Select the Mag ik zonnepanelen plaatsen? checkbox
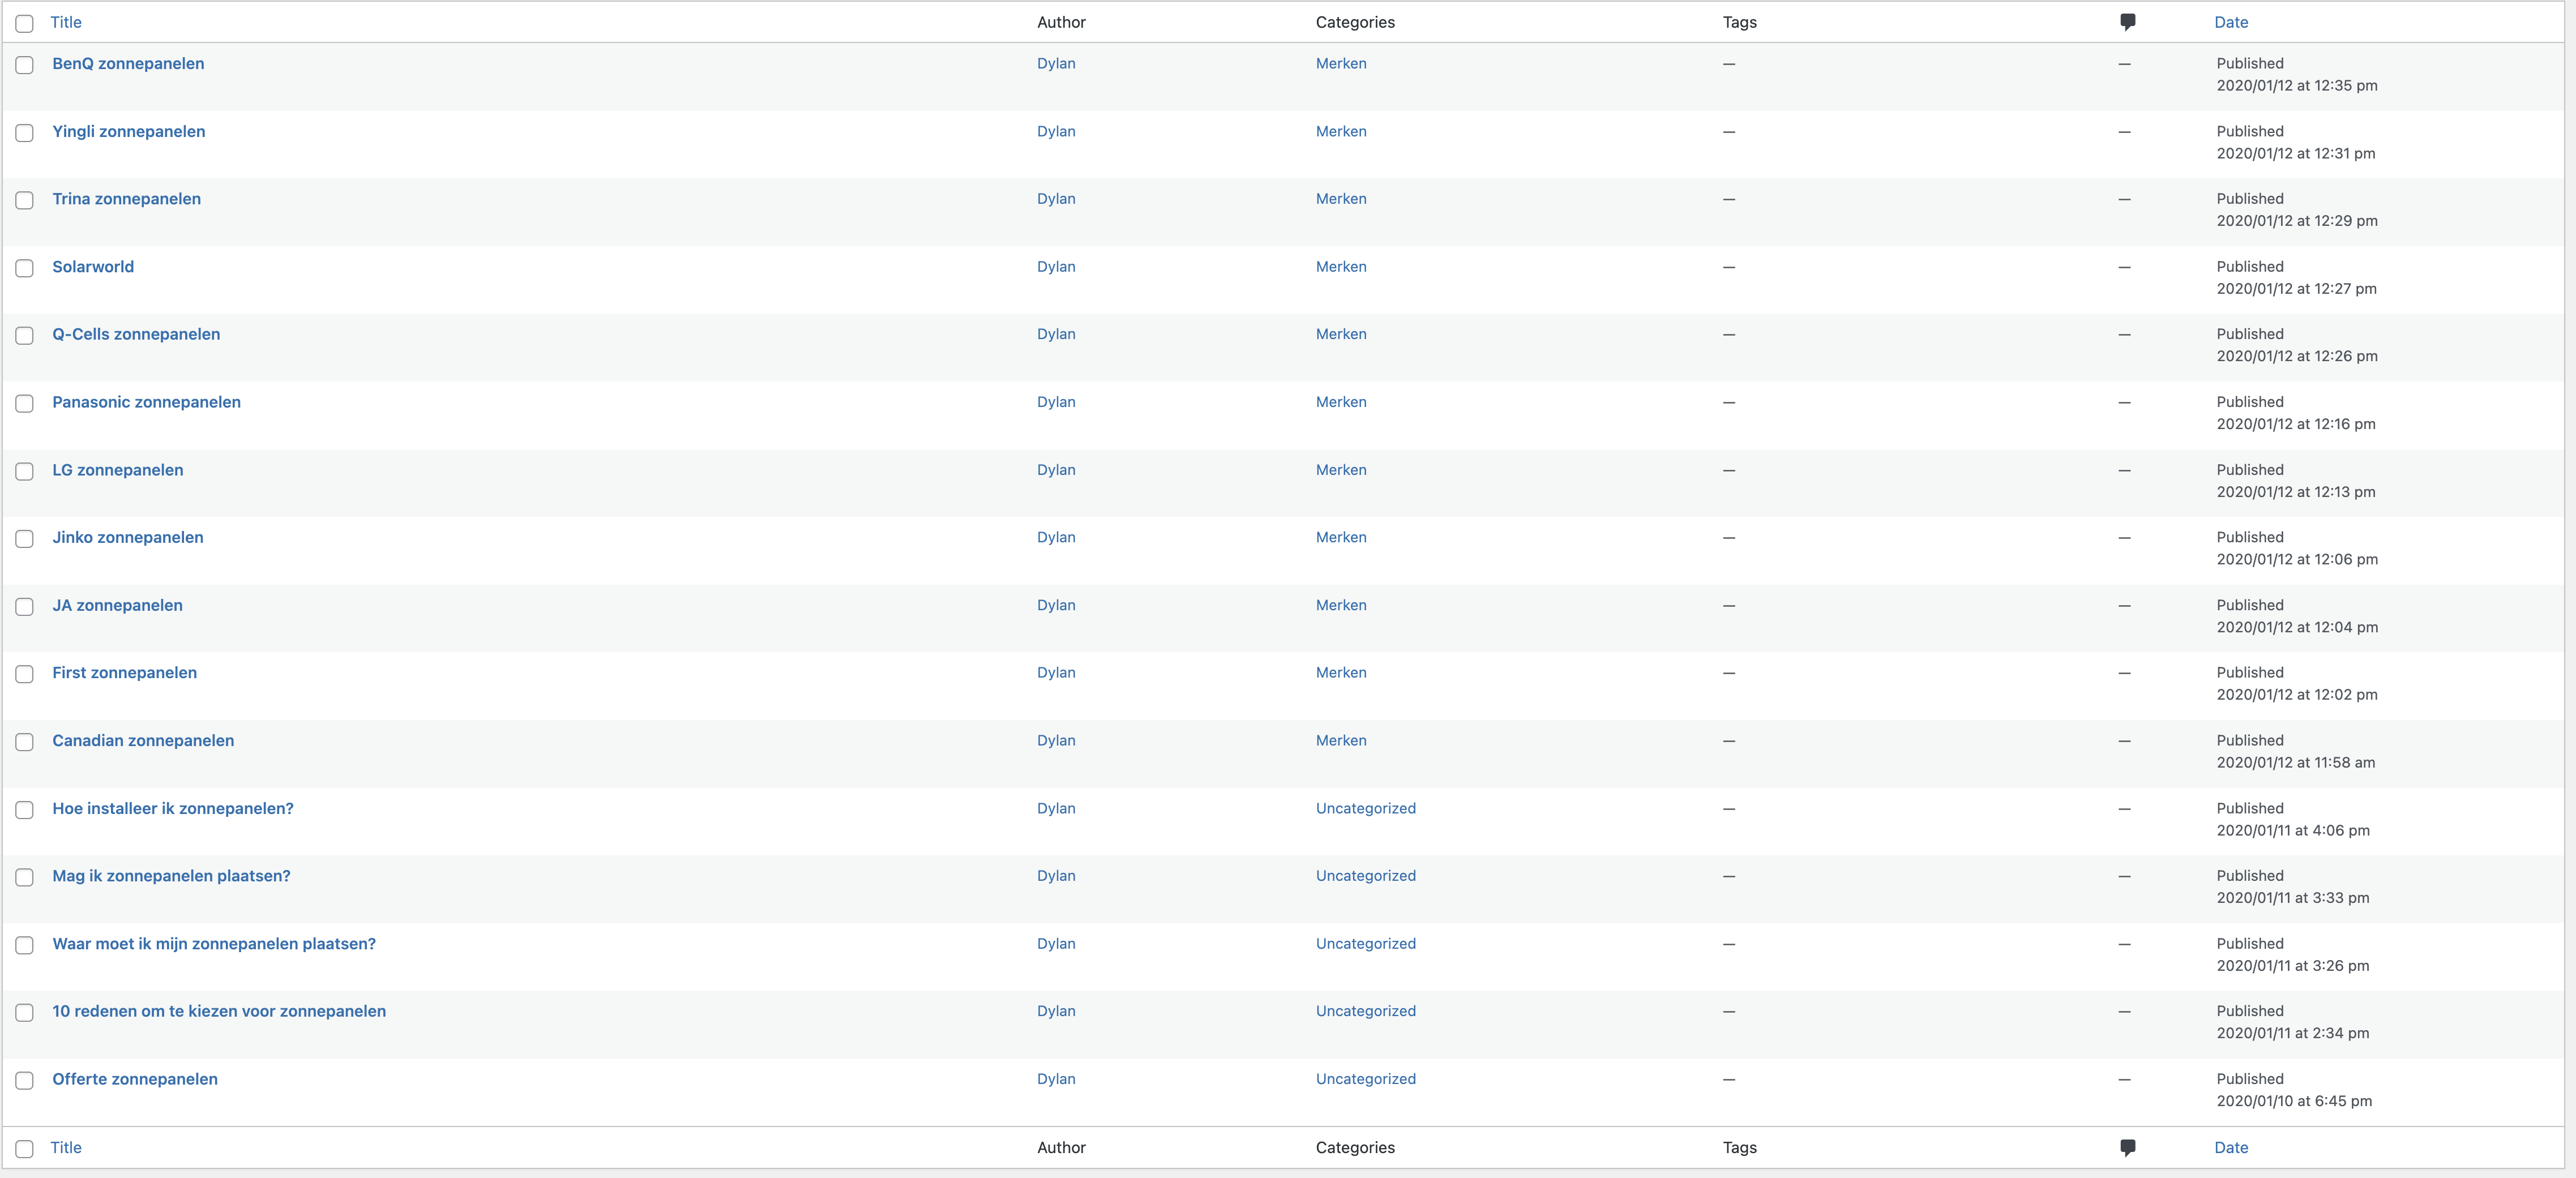 point(25,877)
